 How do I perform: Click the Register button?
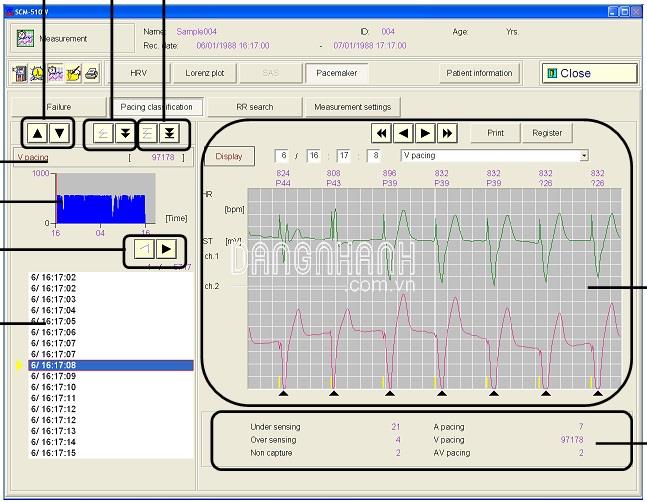click(547, 133)
